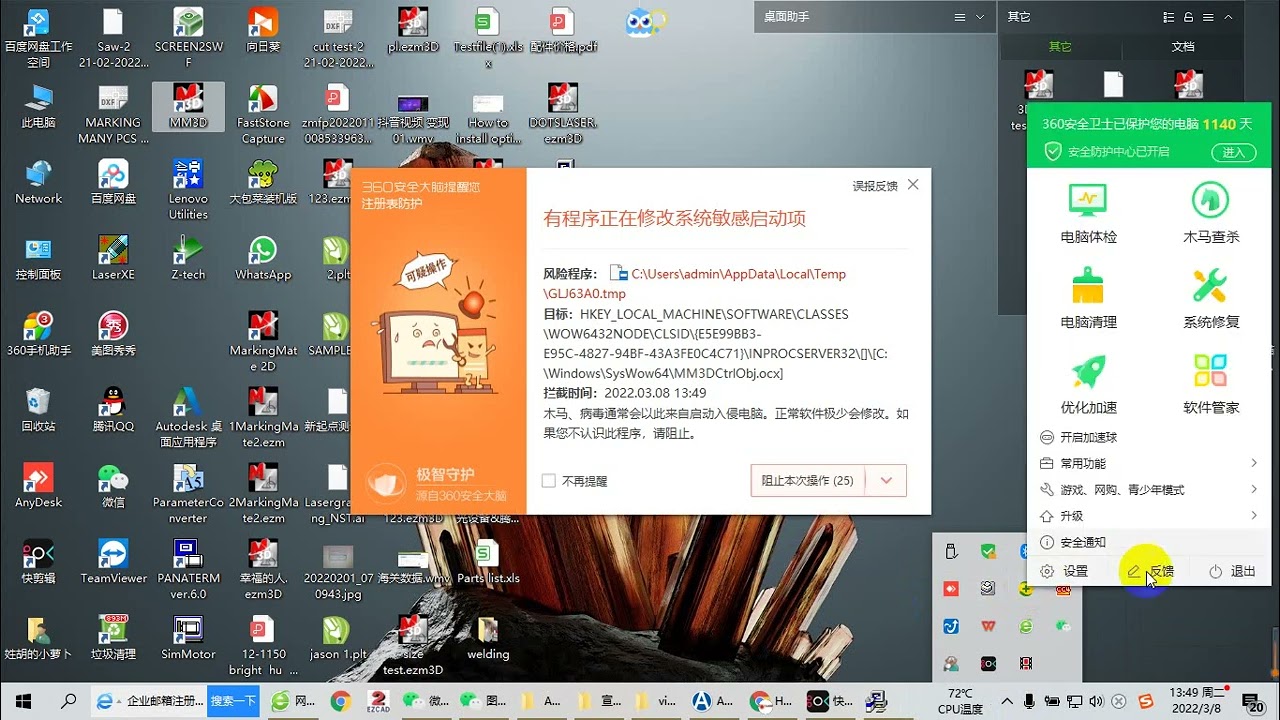Click the CPU温度 72℃ taskbar widget
Image resolution: width=1280 pixels, height=720 pixels.
pyautogui.click(x=960, y=701)
